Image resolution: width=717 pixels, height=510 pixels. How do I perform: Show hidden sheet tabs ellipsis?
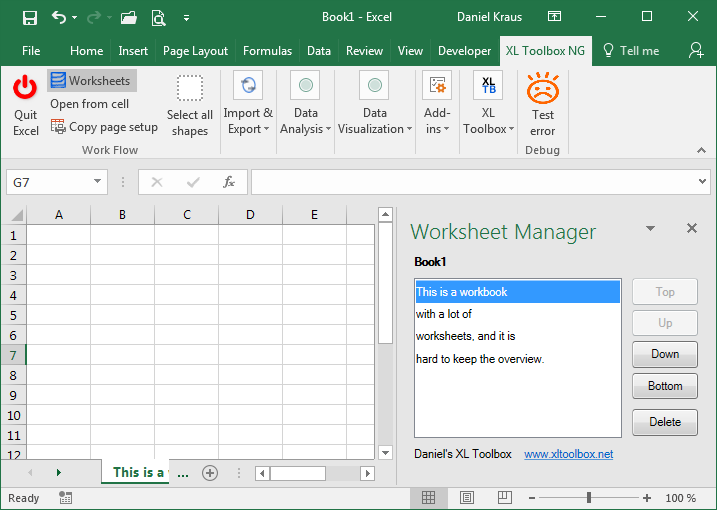pyautogui.click(x=183, y=473)
